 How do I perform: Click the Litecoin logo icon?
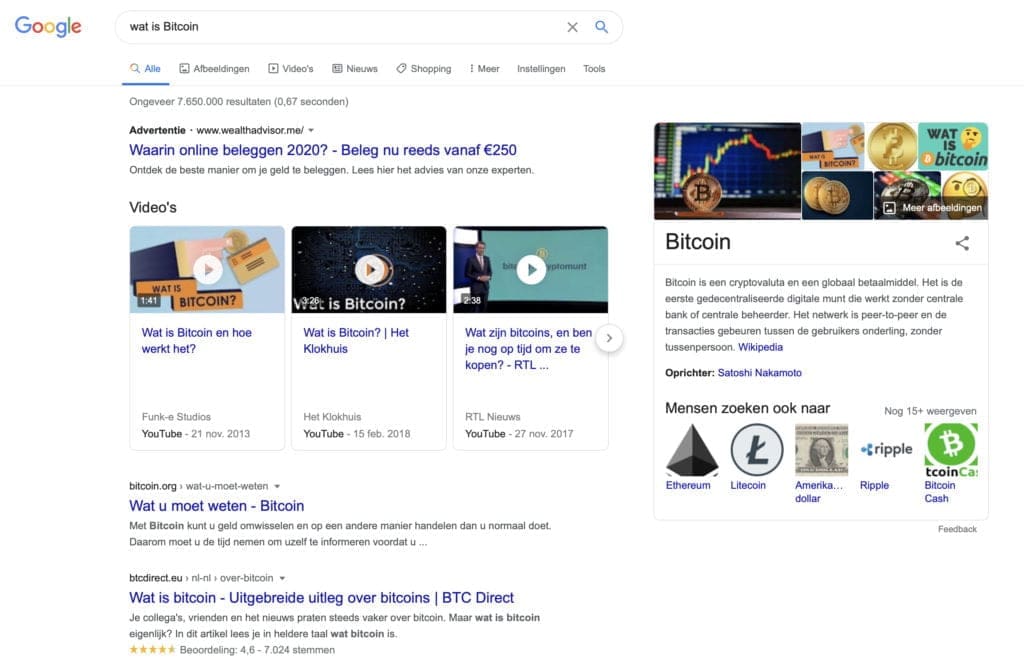[756, 449]
